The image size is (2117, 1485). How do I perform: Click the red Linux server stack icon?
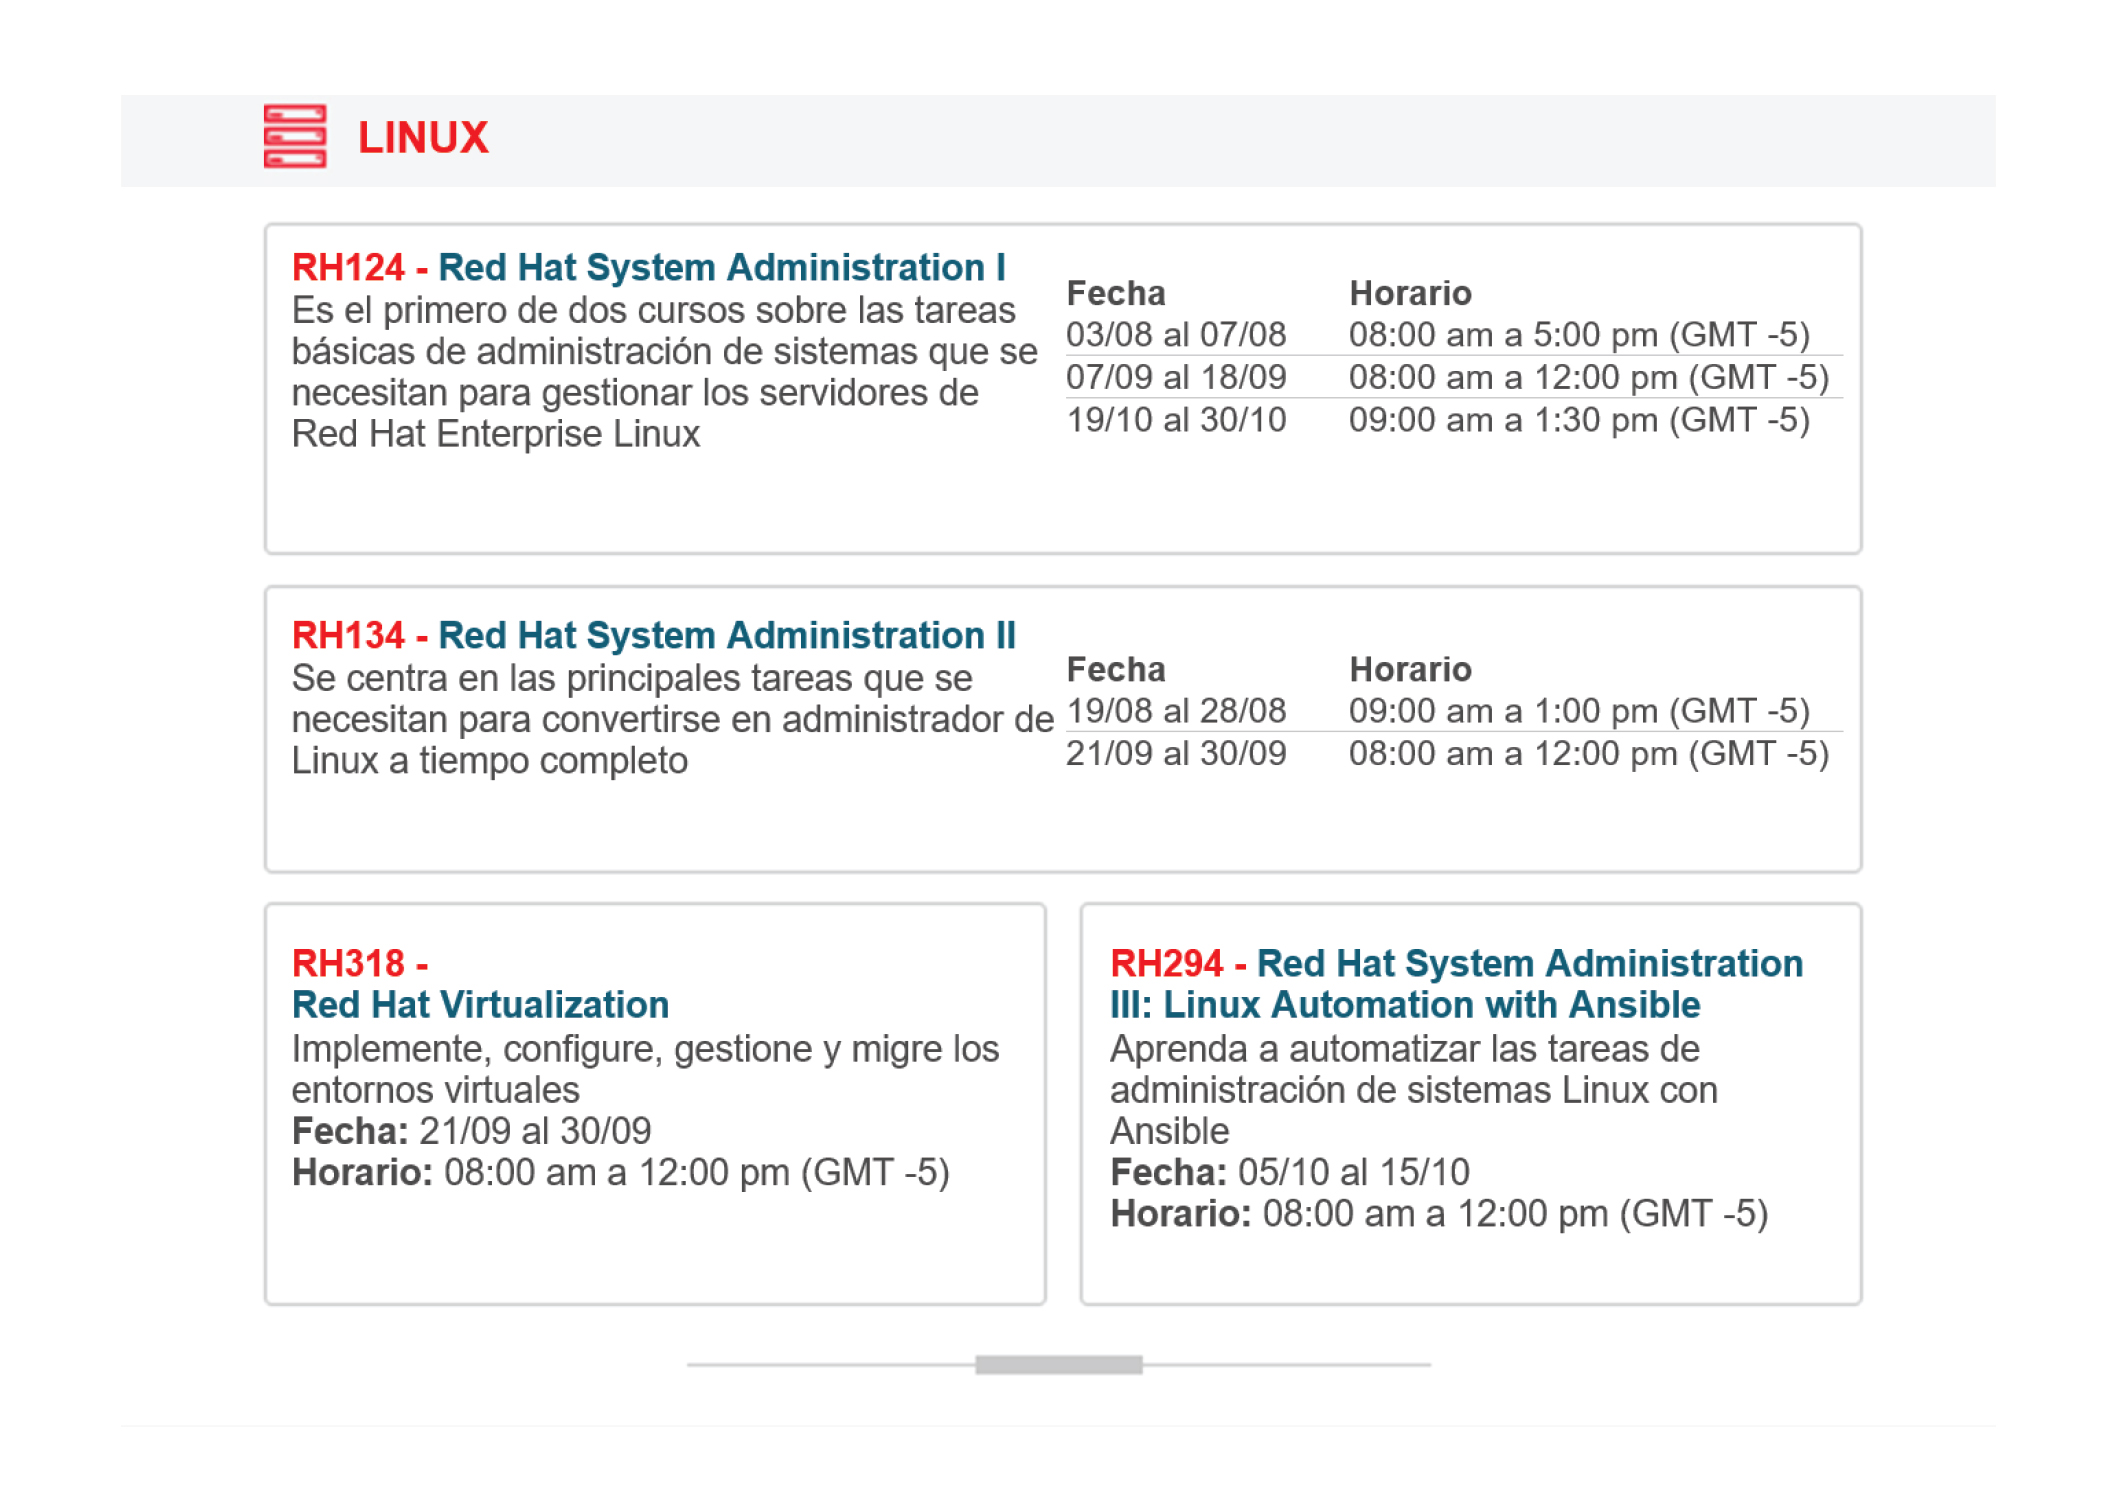click(x=295, y=136)
